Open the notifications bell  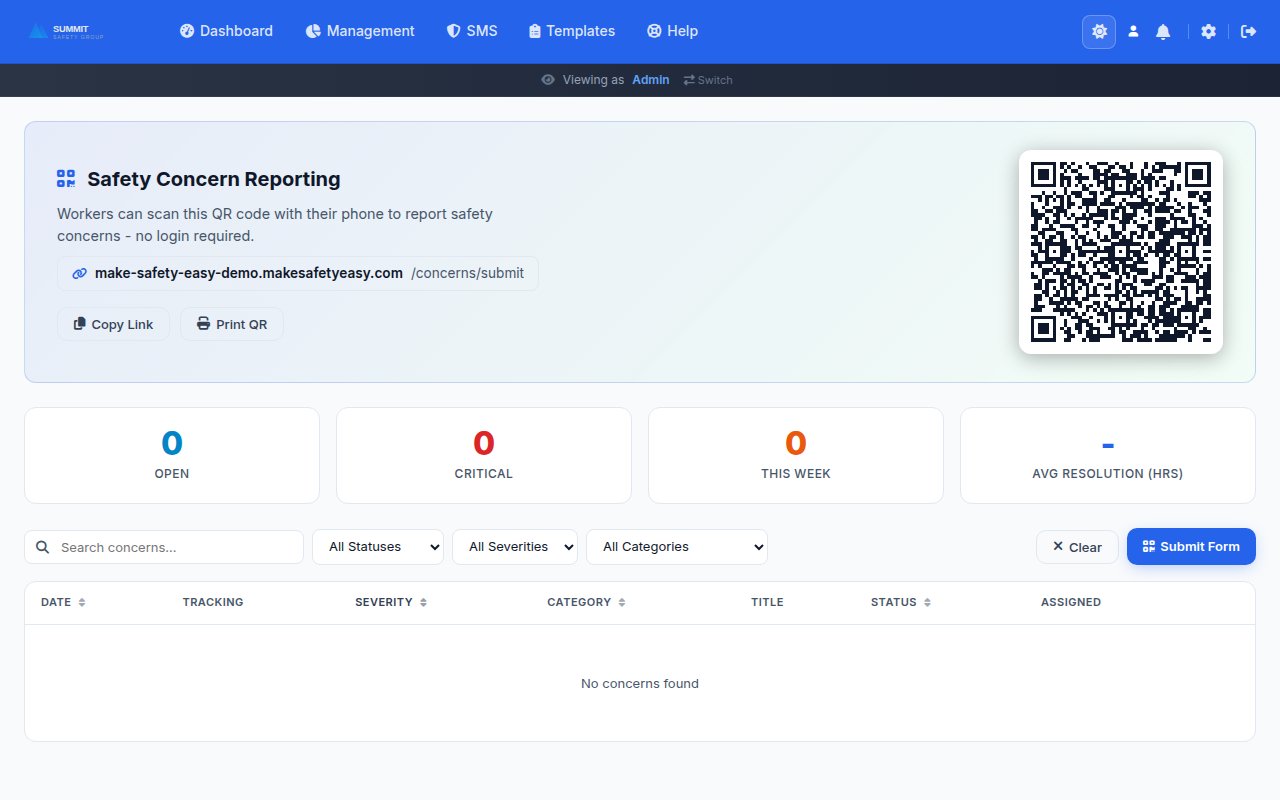pos(1163,32)
